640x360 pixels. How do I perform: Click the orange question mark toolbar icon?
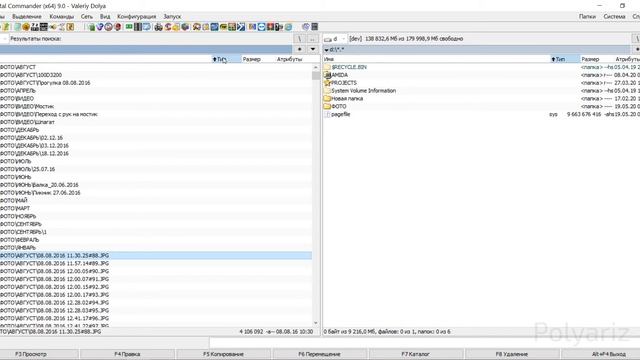(x=70, y=27)
